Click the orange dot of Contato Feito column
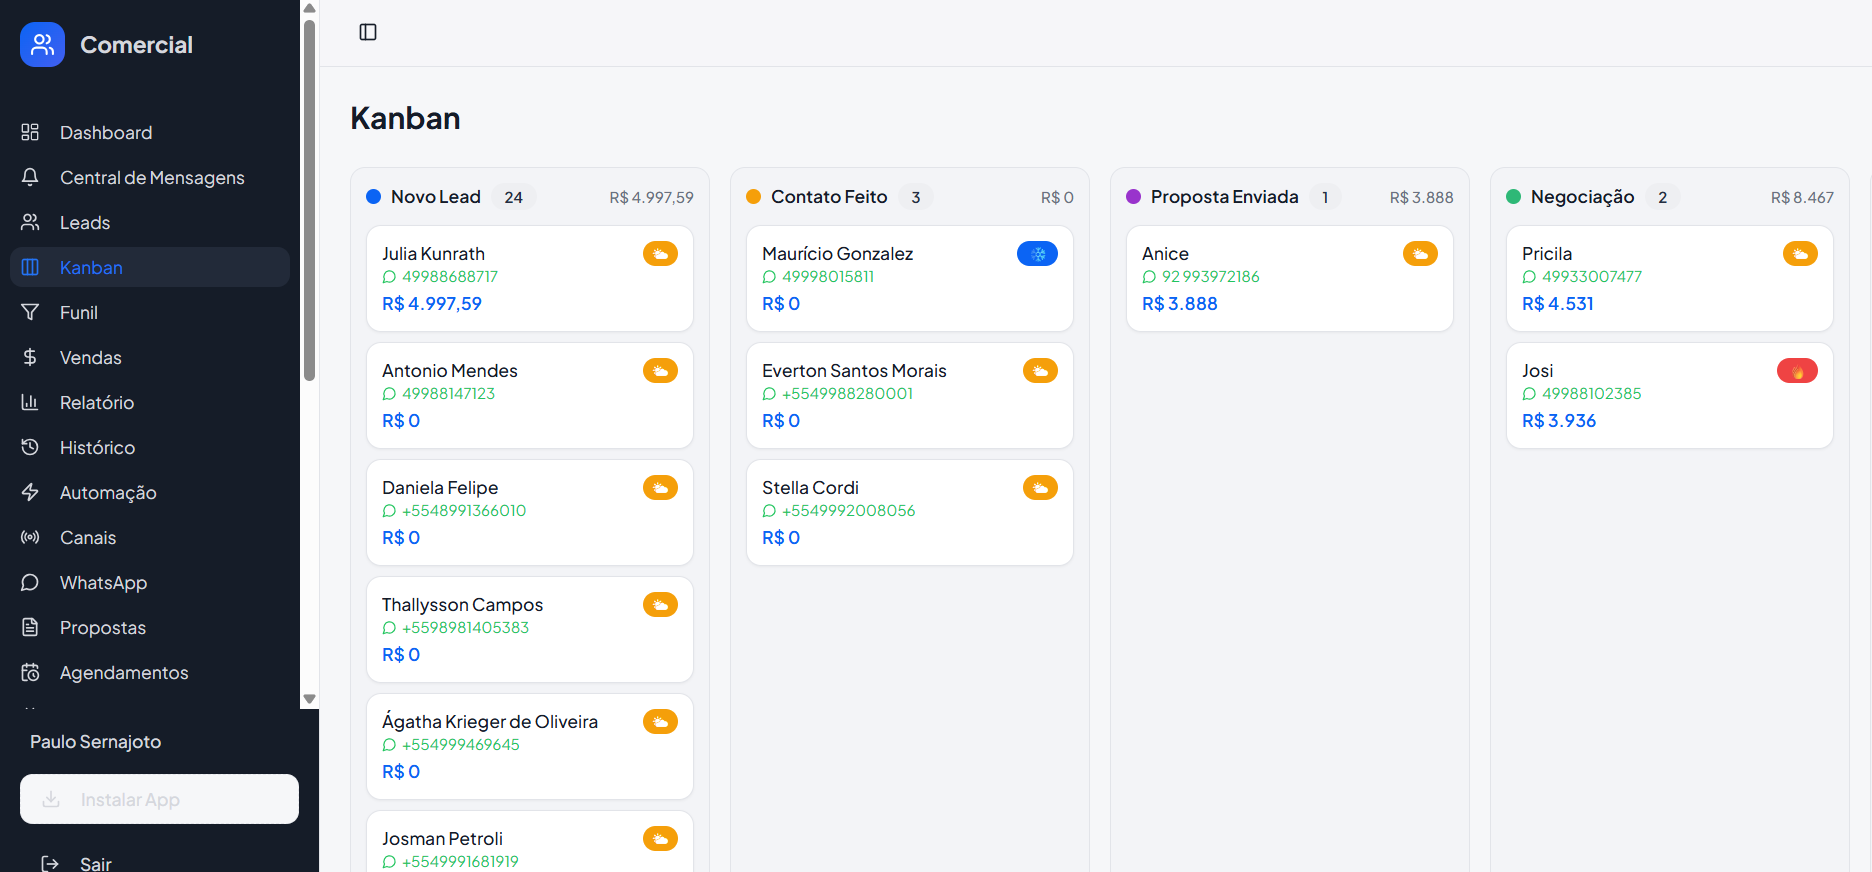Viewport: 1872px width, 872px height. point(754,197)
